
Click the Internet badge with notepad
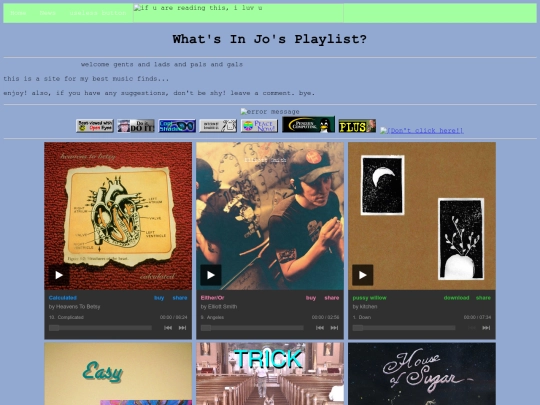[x=218, y=126]
